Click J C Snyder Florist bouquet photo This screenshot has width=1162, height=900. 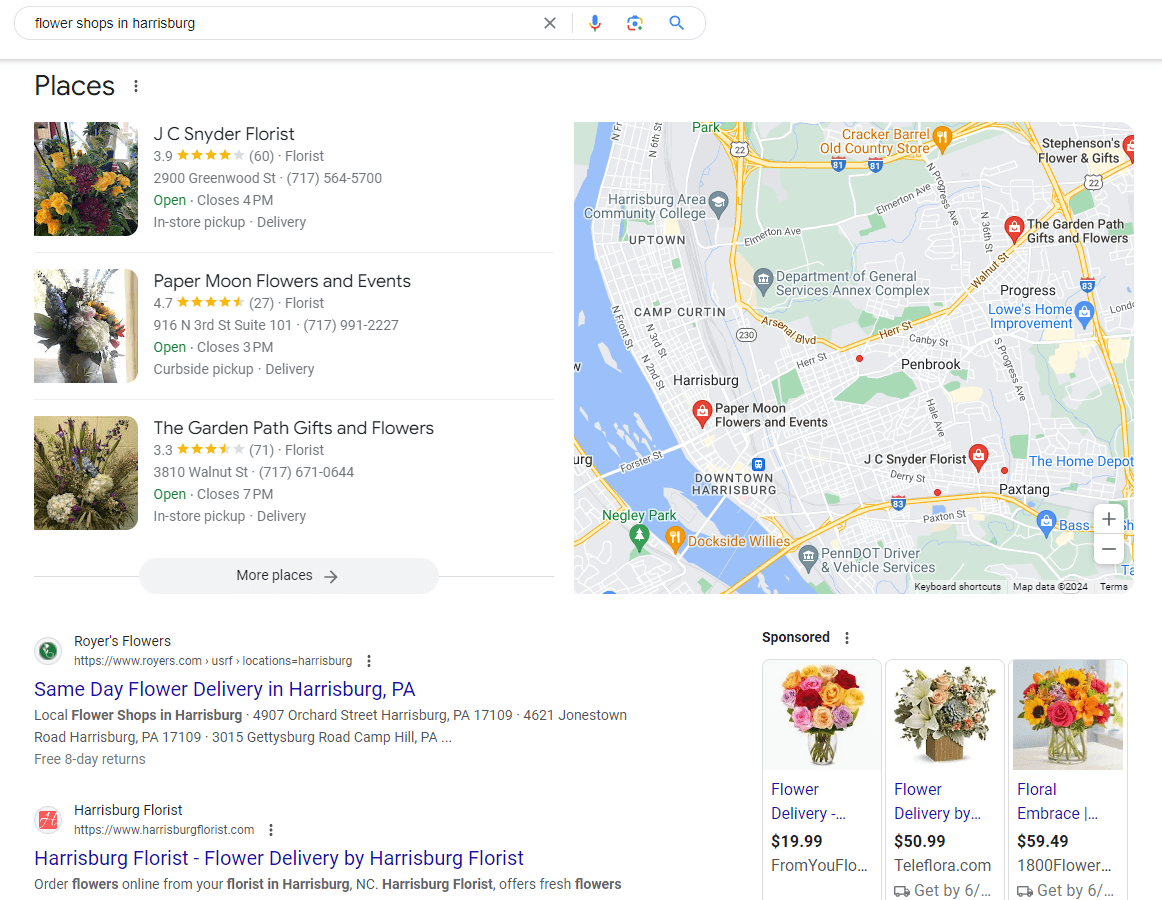pyautogui.click(x=86, y=179)
